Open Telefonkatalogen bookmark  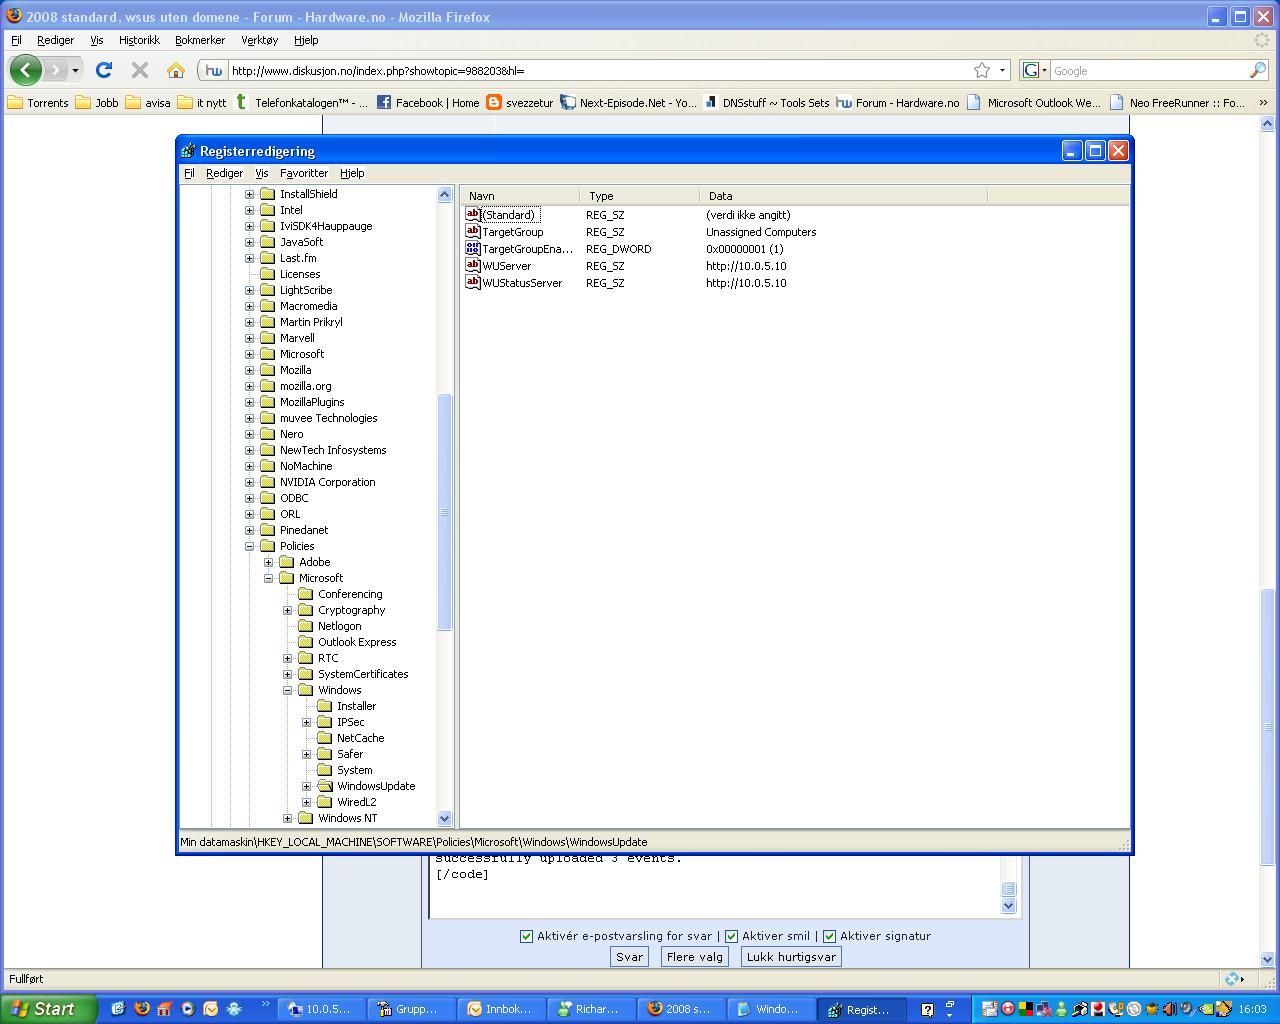(x=301, y=102)
